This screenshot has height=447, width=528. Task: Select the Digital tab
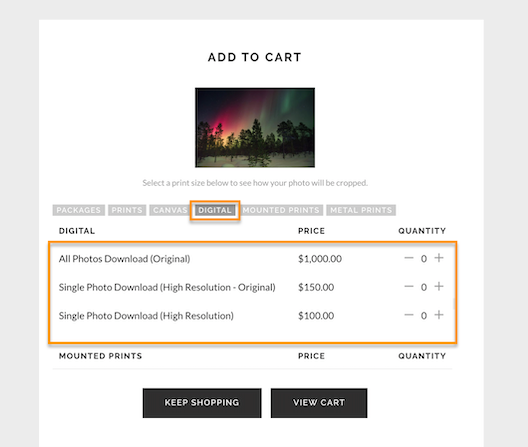215,210
